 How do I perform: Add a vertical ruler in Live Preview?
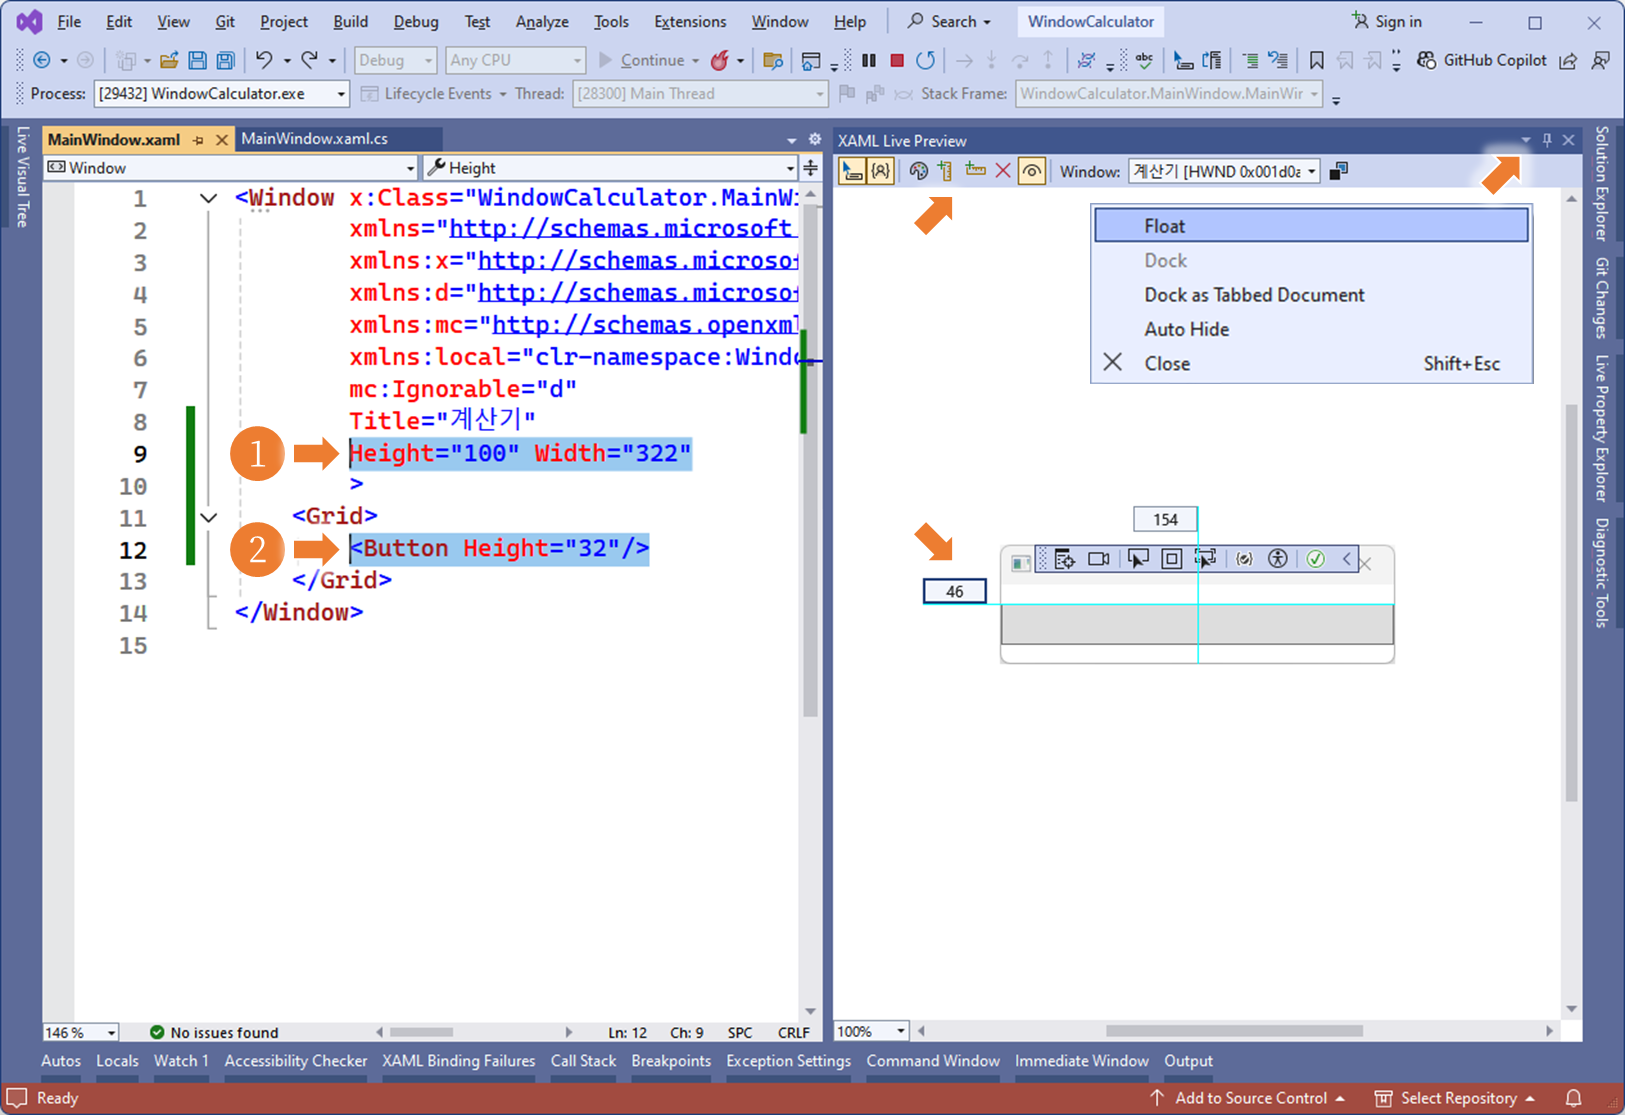(x=945, y=171)
